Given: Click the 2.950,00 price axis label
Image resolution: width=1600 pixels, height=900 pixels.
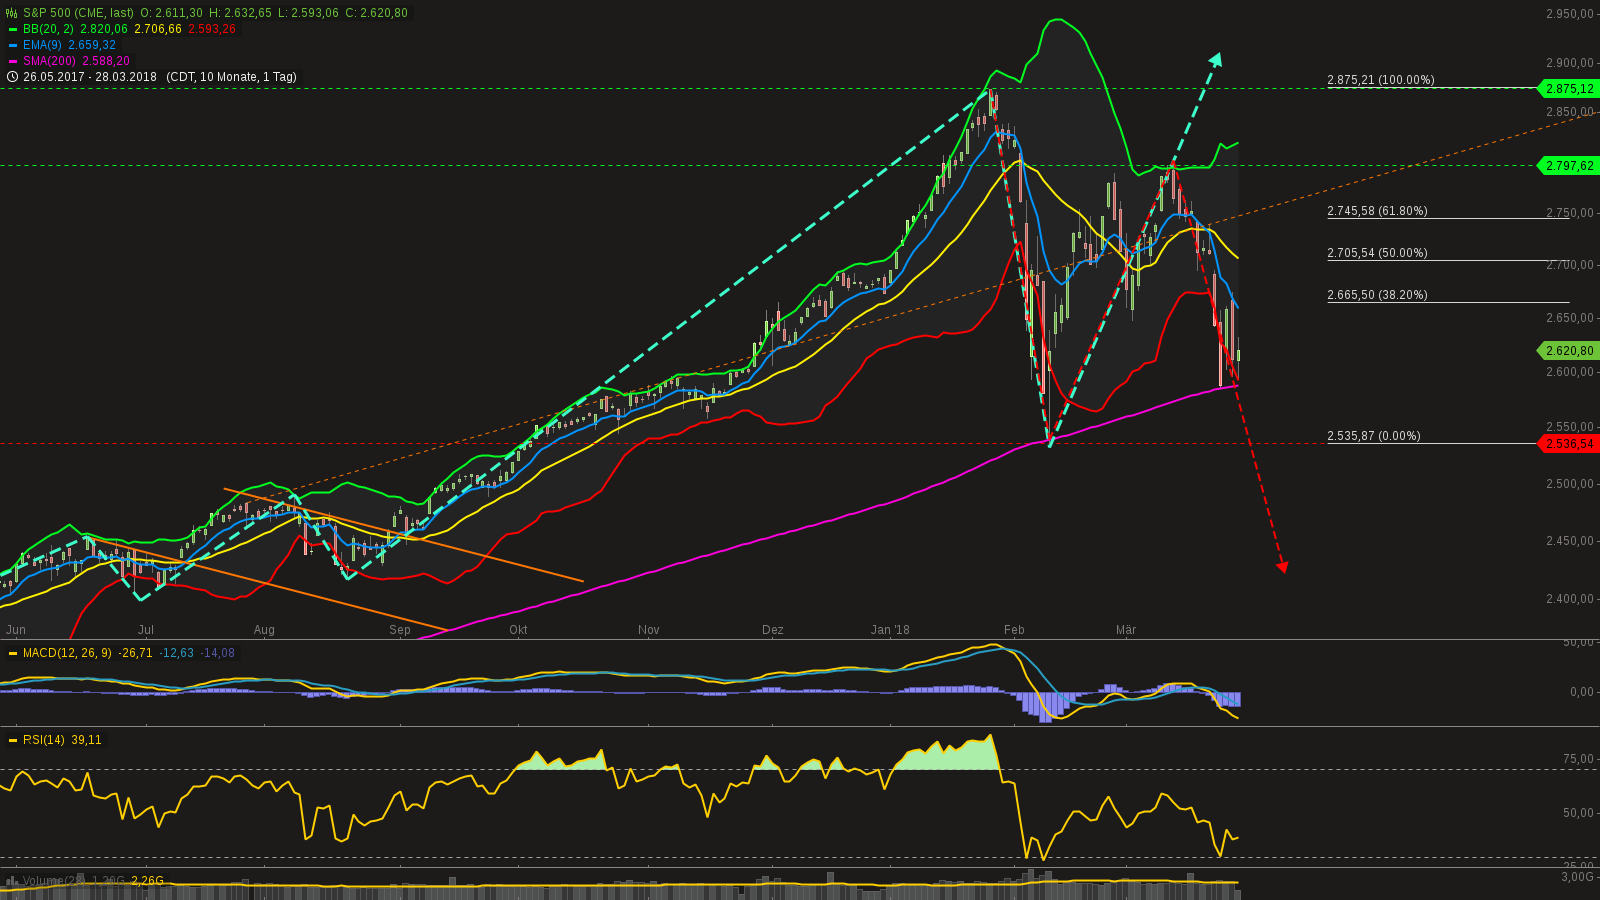Looking at the screenshot, I should (1570, 14).
